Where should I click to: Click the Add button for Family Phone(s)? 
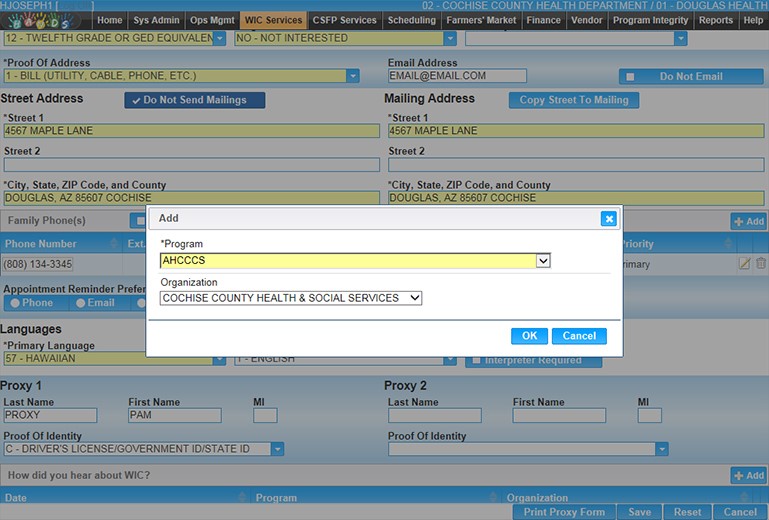pos(748,221)
